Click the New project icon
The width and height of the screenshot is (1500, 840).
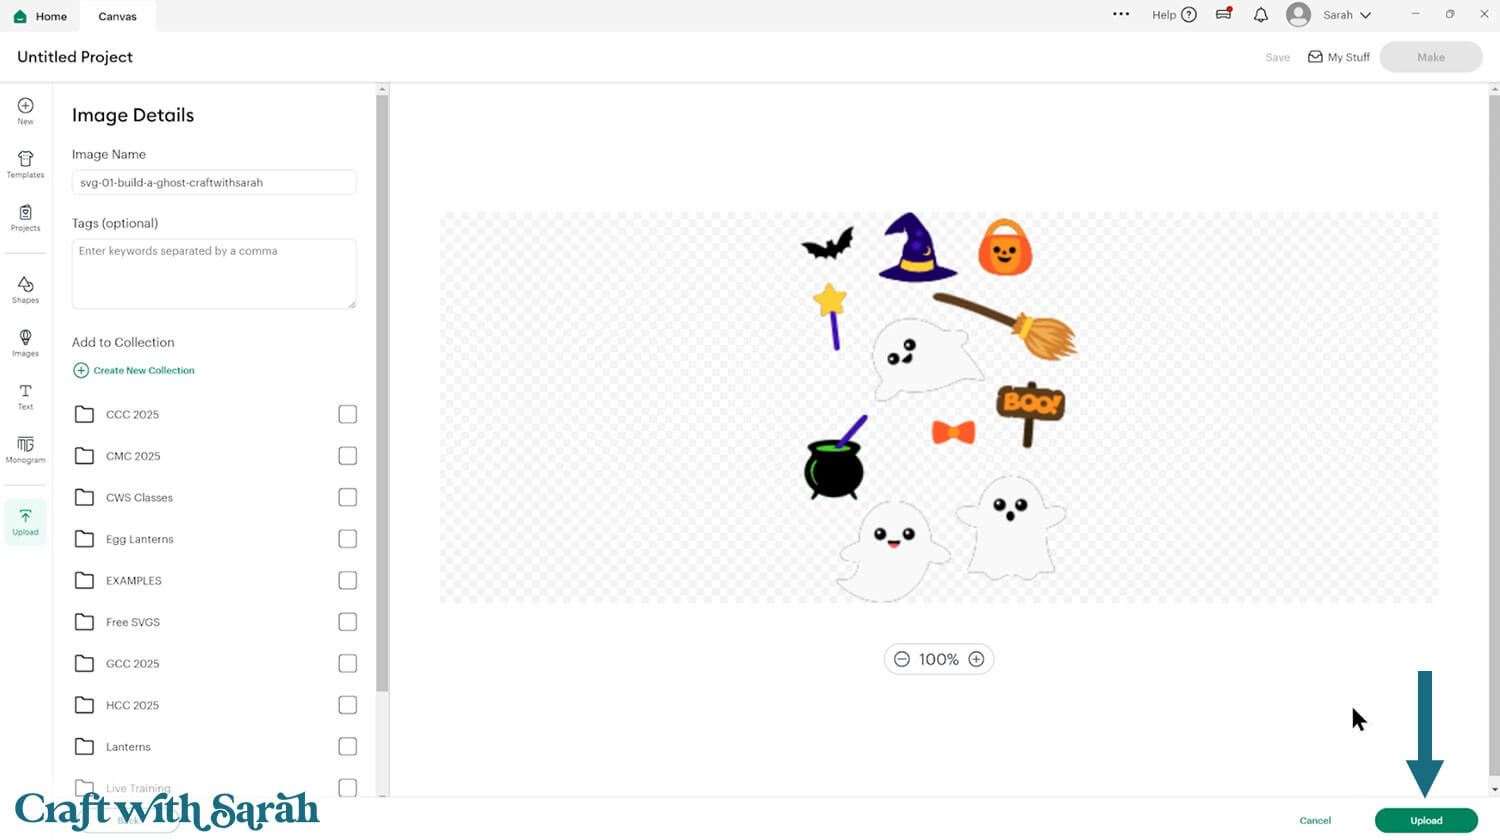25,111
